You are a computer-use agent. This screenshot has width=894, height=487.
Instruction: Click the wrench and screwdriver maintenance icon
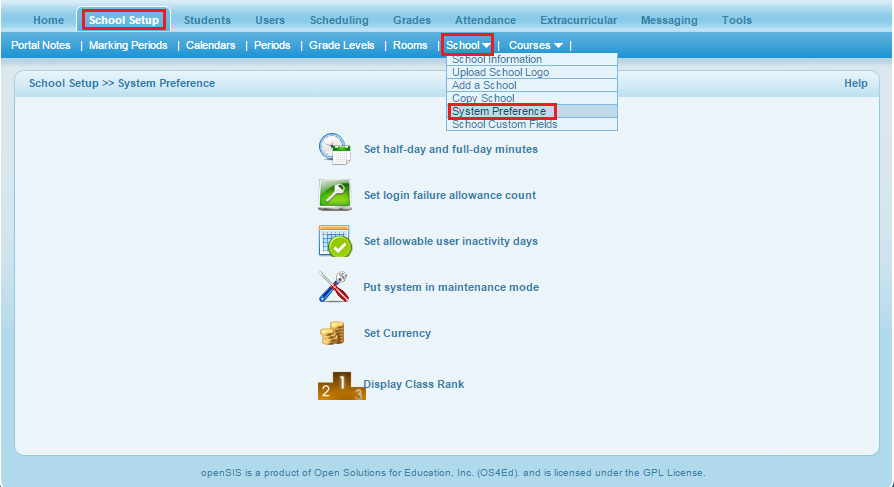334,287
